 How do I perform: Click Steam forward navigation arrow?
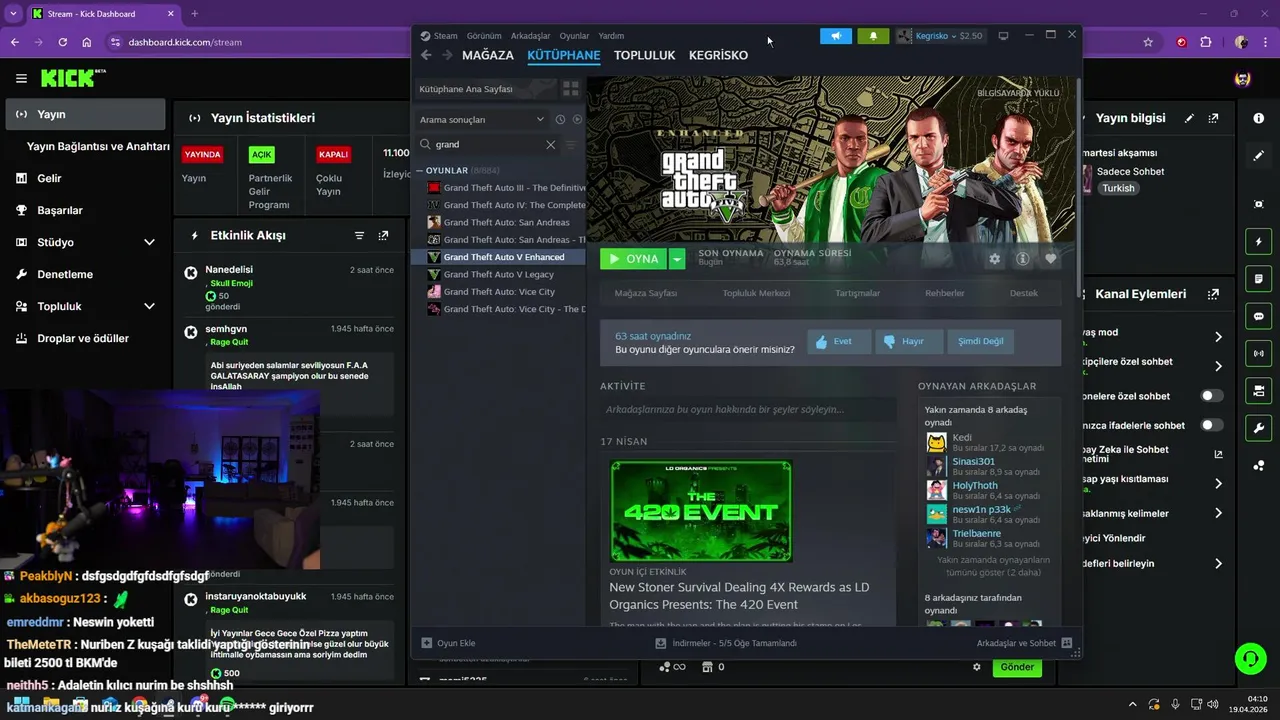point(447,55)
